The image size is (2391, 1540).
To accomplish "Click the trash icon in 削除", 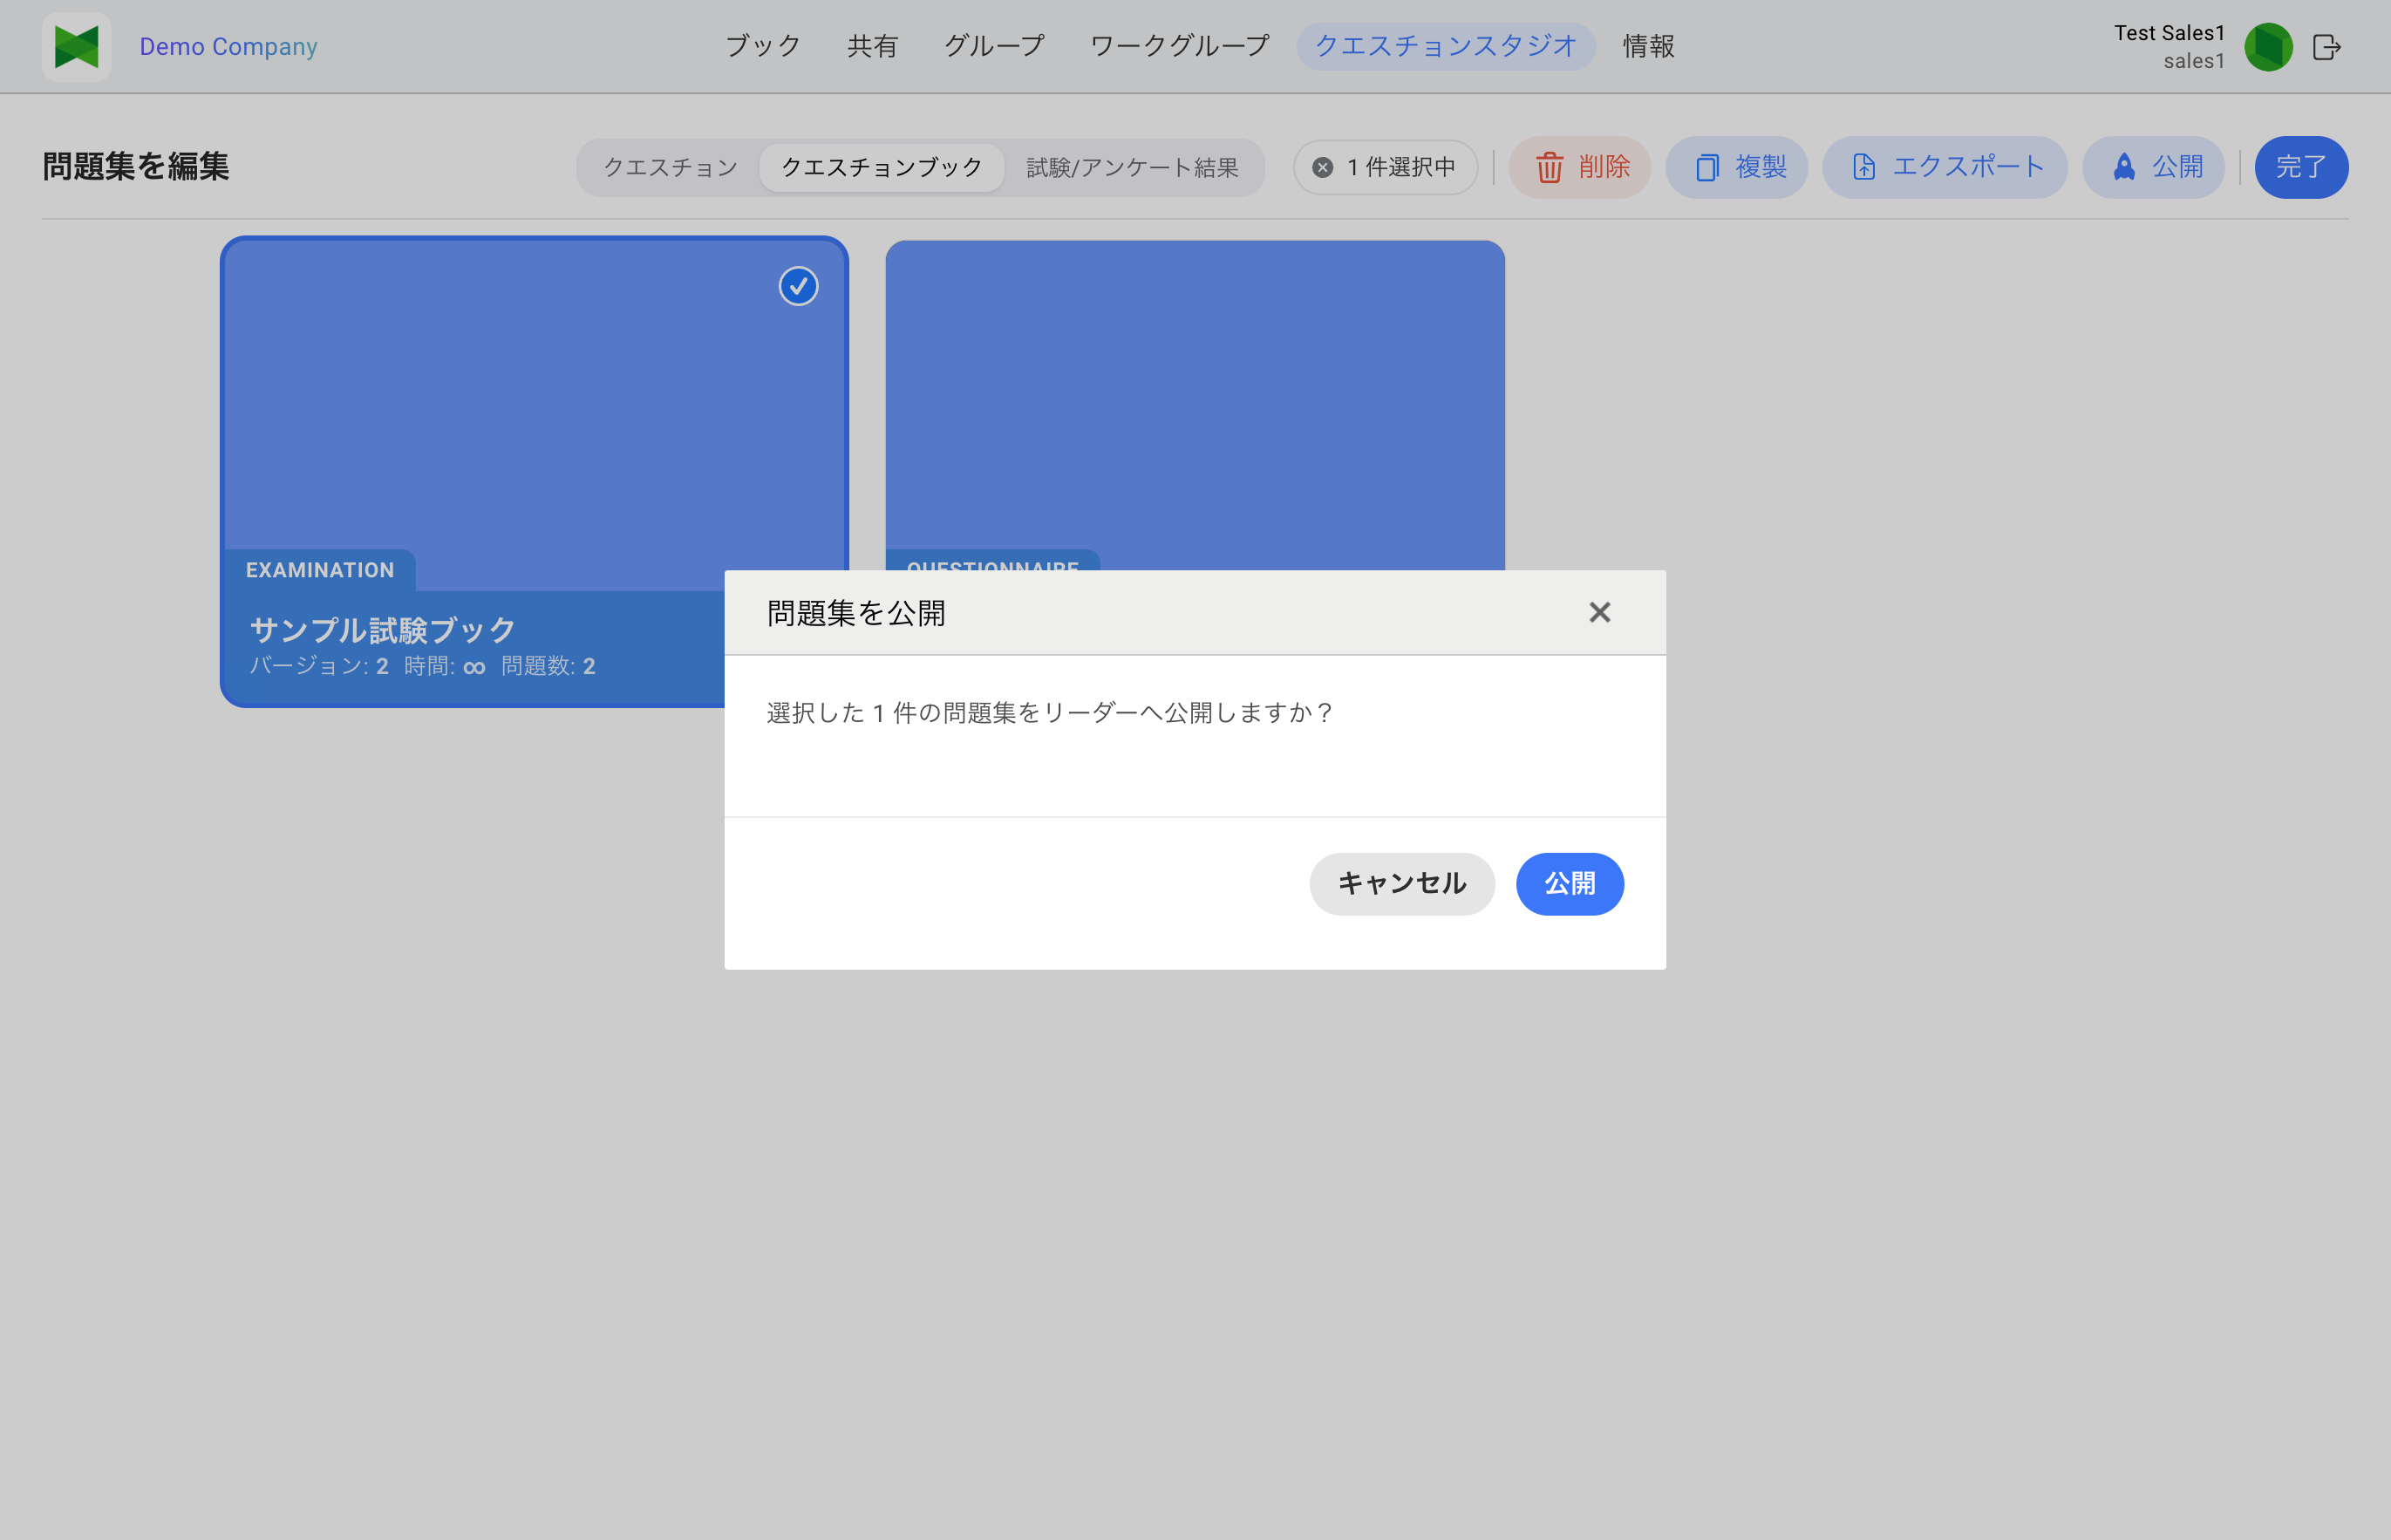I will (x=1549, y=167).
